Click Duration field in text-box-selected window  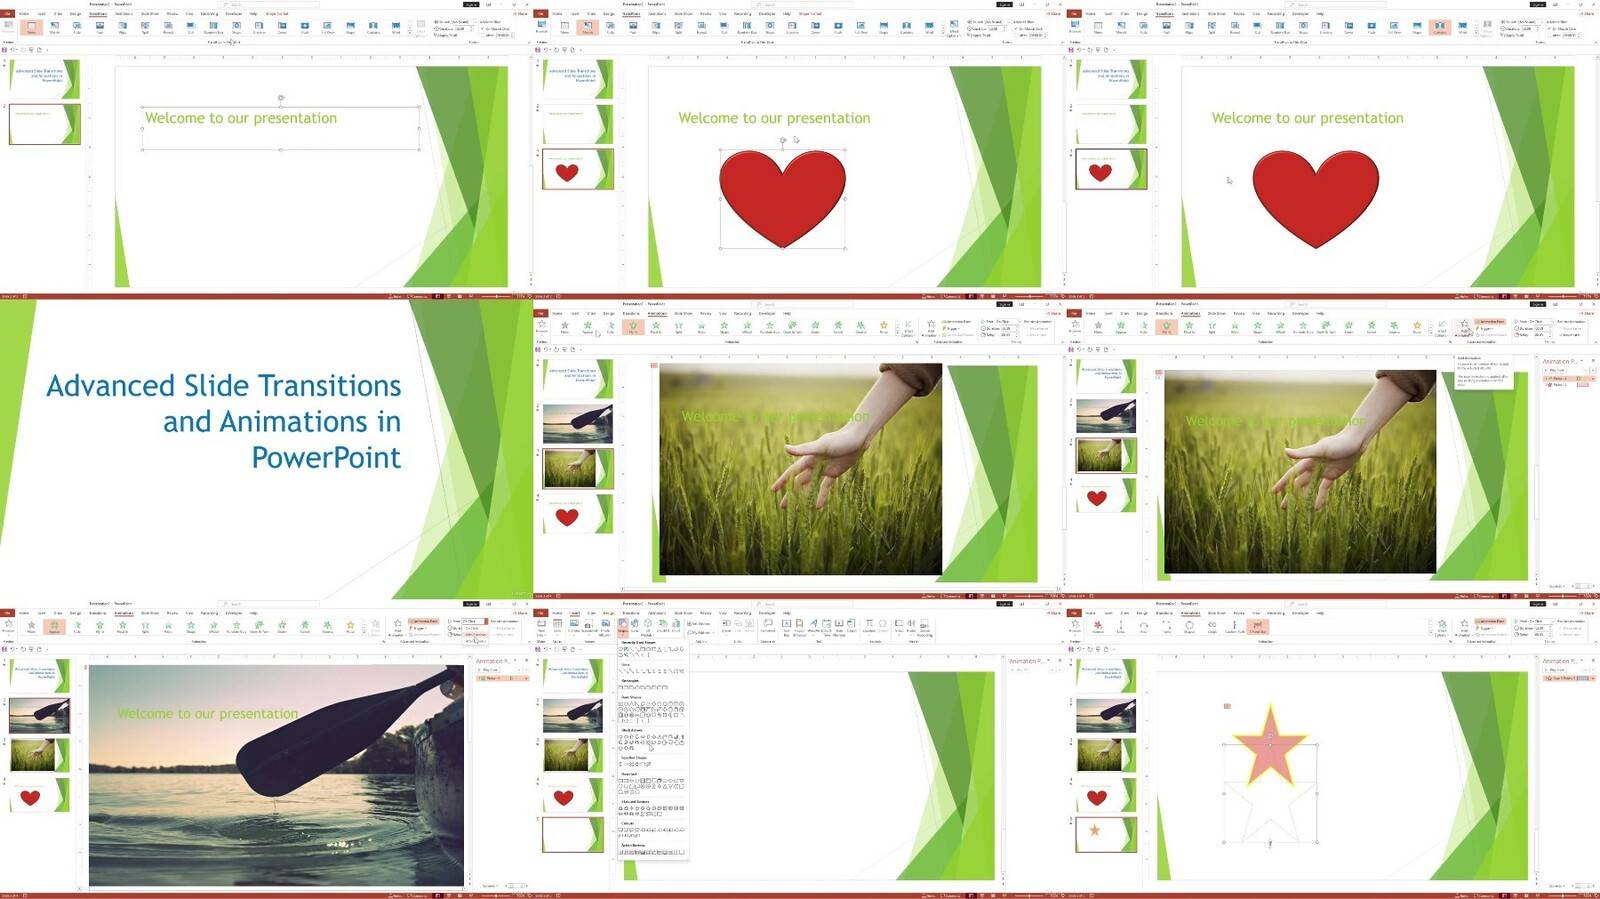point(466,29)
